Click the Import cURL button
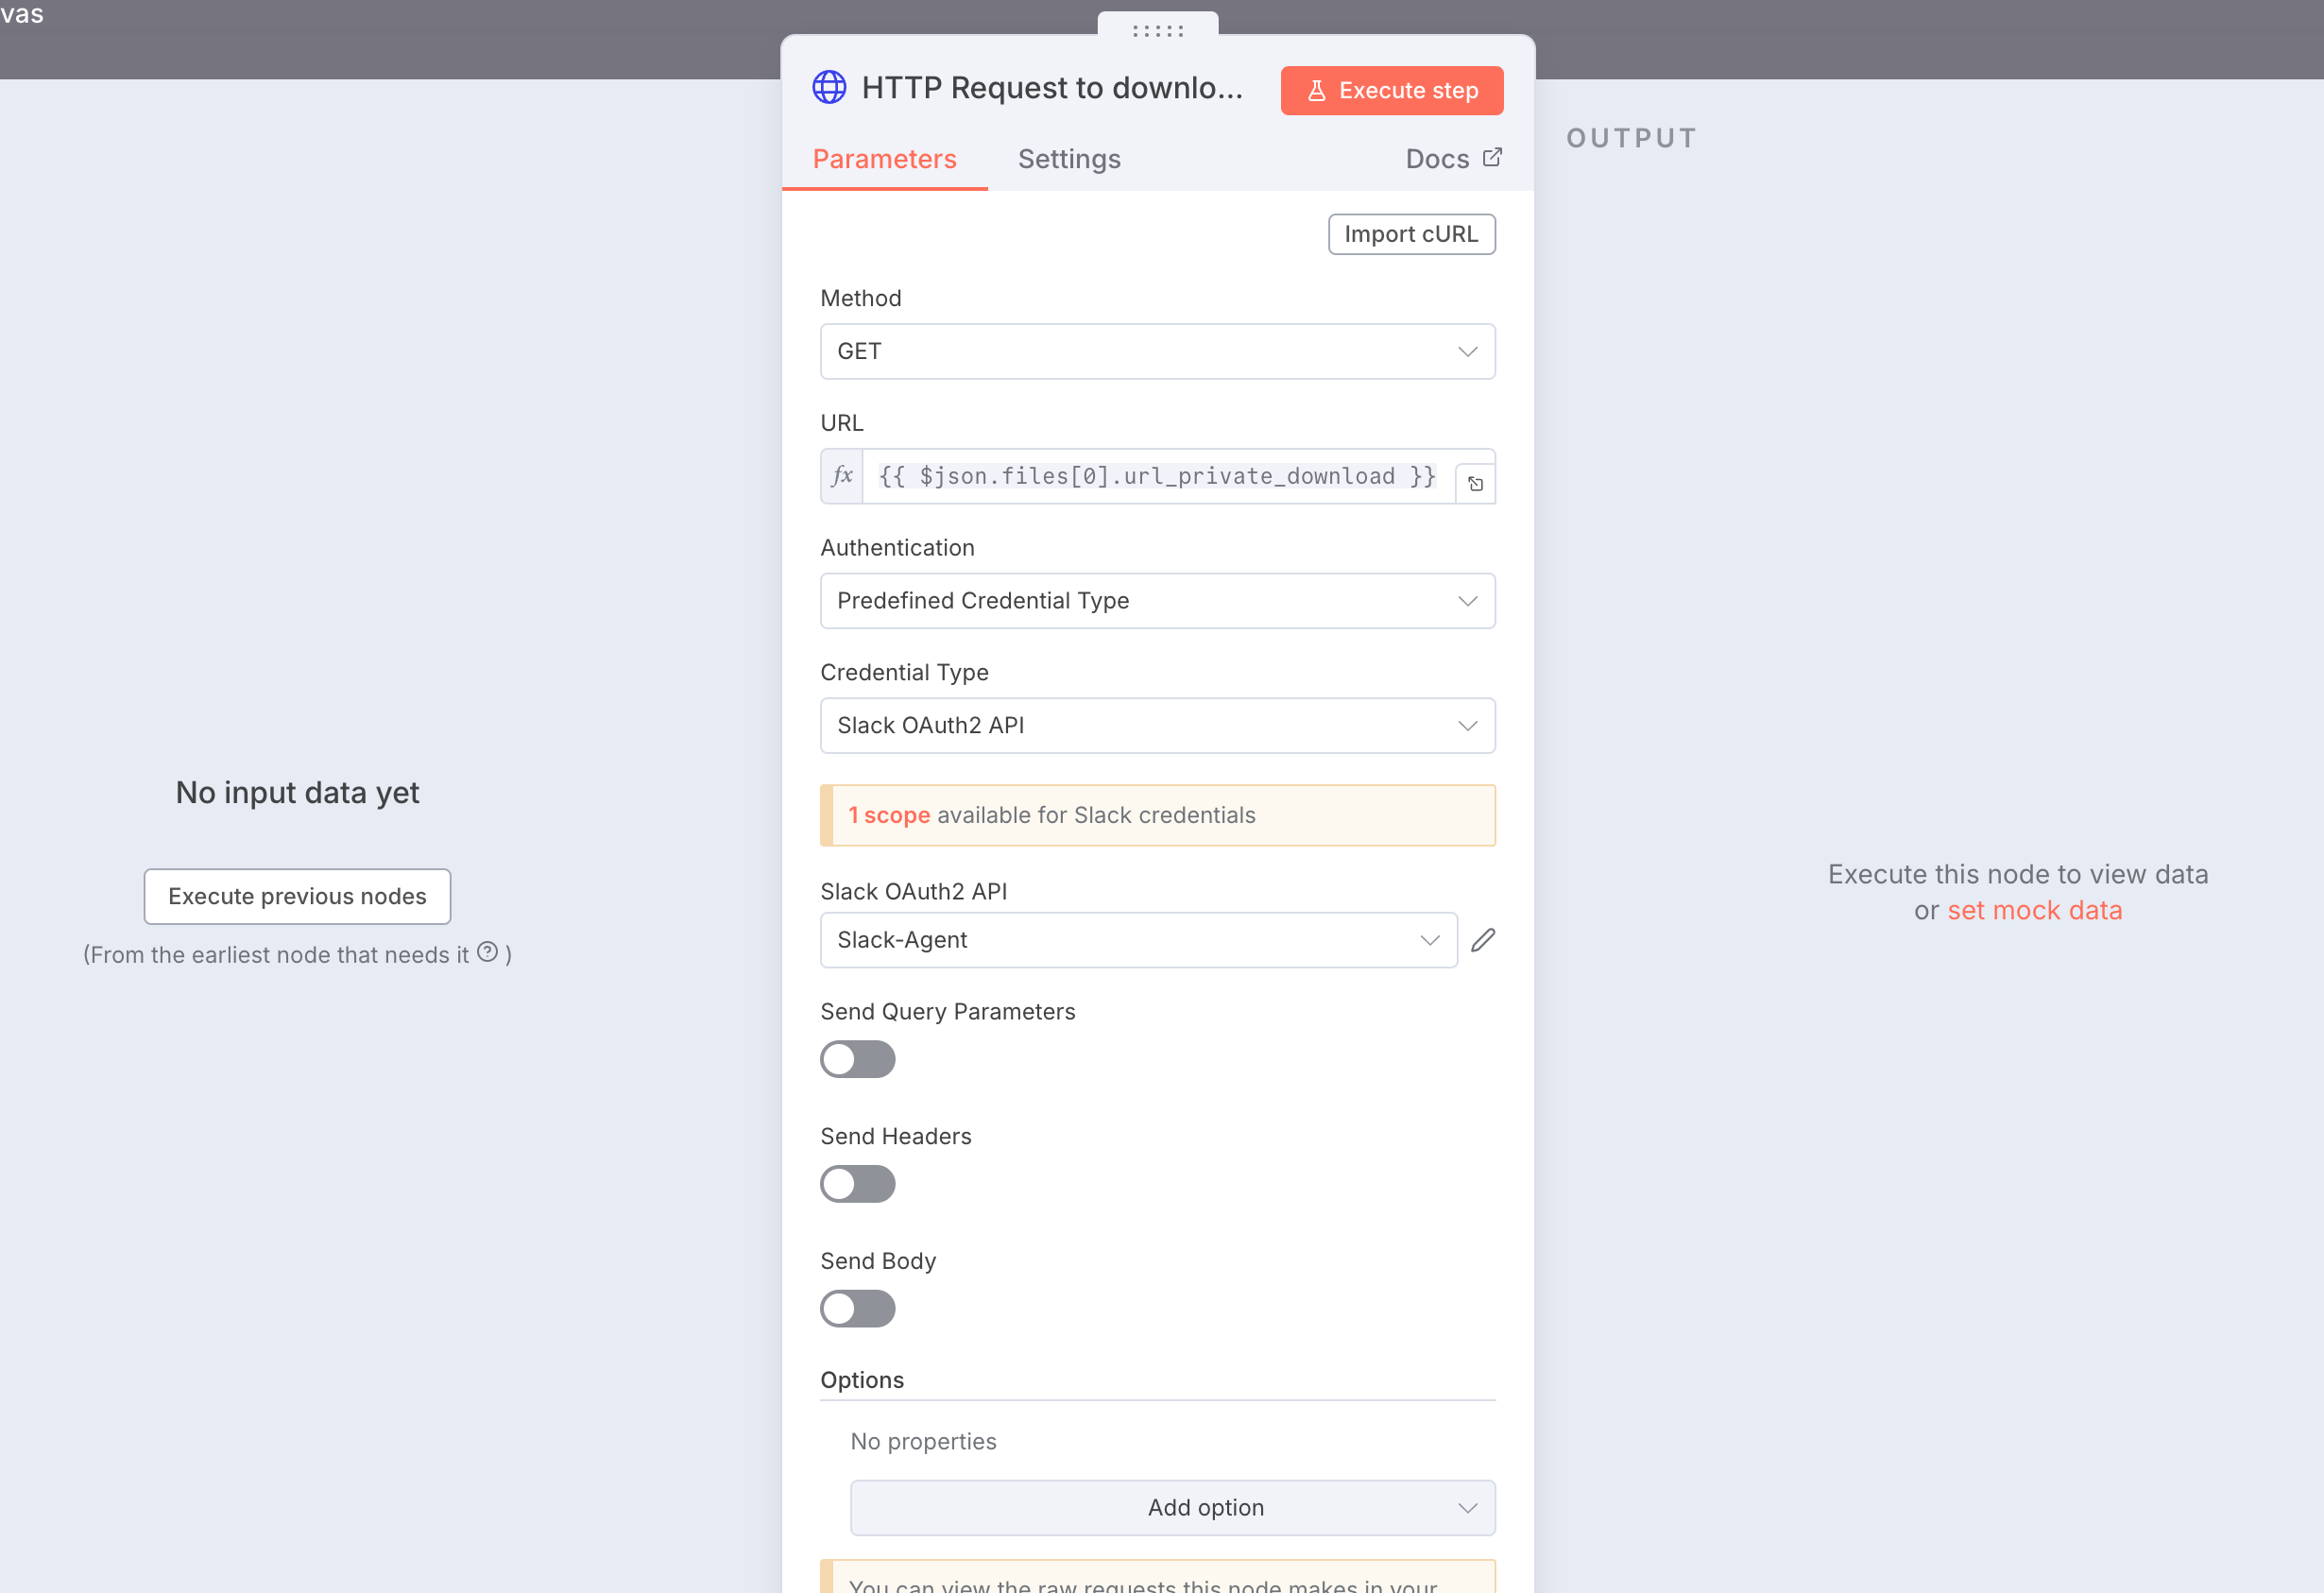This screenshot has height=1593, width=2324. tap(1410, 234)
